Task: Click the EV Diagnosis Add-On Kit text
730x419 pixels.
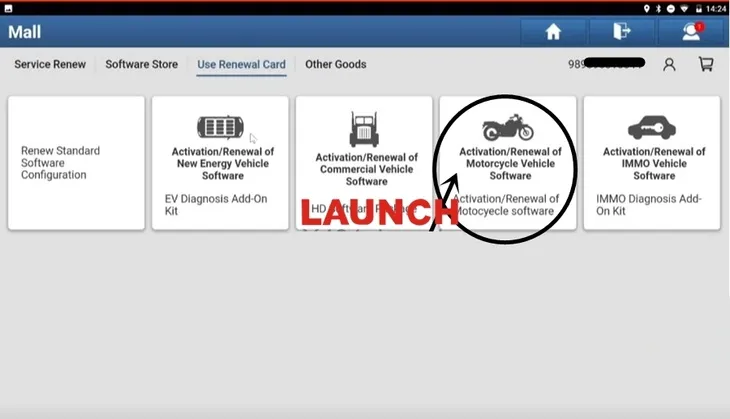Action: (x=216, y=205)
